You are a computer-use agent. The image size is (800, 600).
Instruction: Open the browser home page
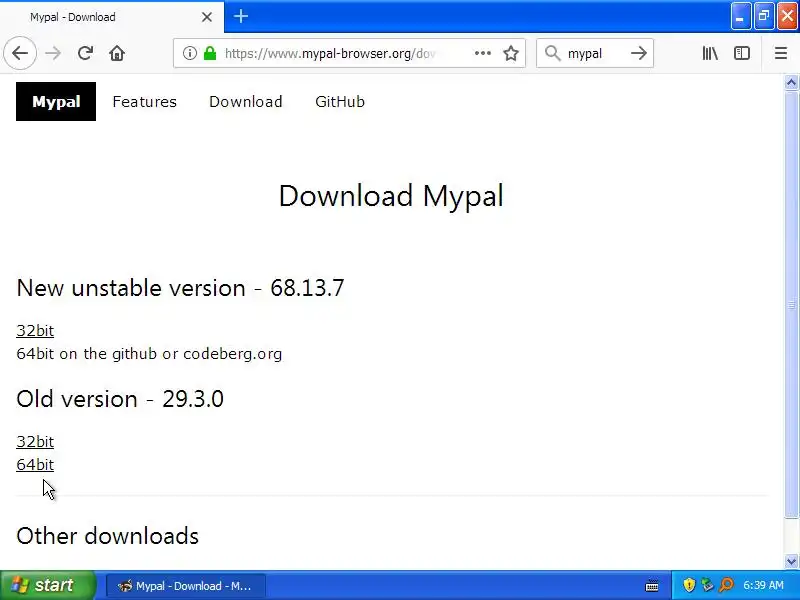(x=117, y=53)
